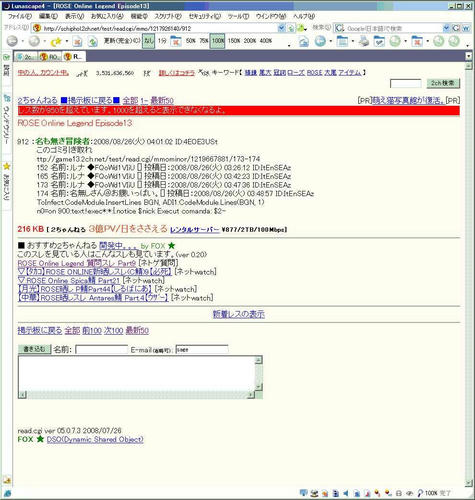Open the DSO(Dynamic Shared Object) link

click(x=95, y=439)
